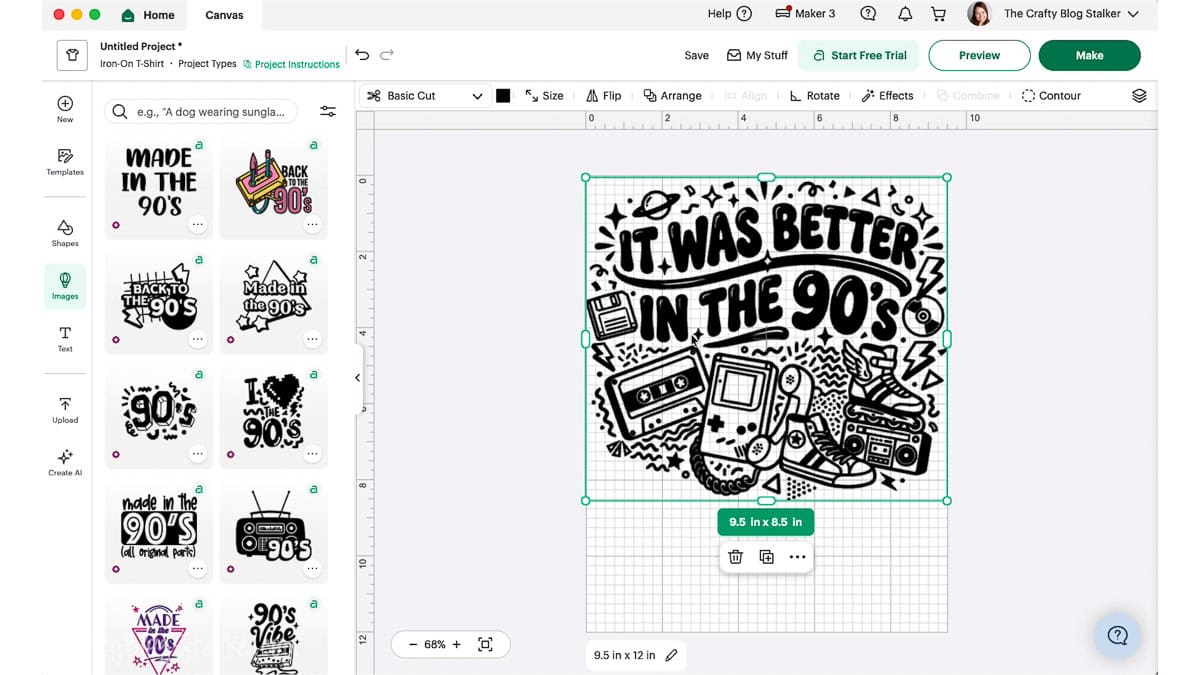Viewport: 1200px width, 675px height.
Task: Click the Undo arrow
Action: (362, 55)
